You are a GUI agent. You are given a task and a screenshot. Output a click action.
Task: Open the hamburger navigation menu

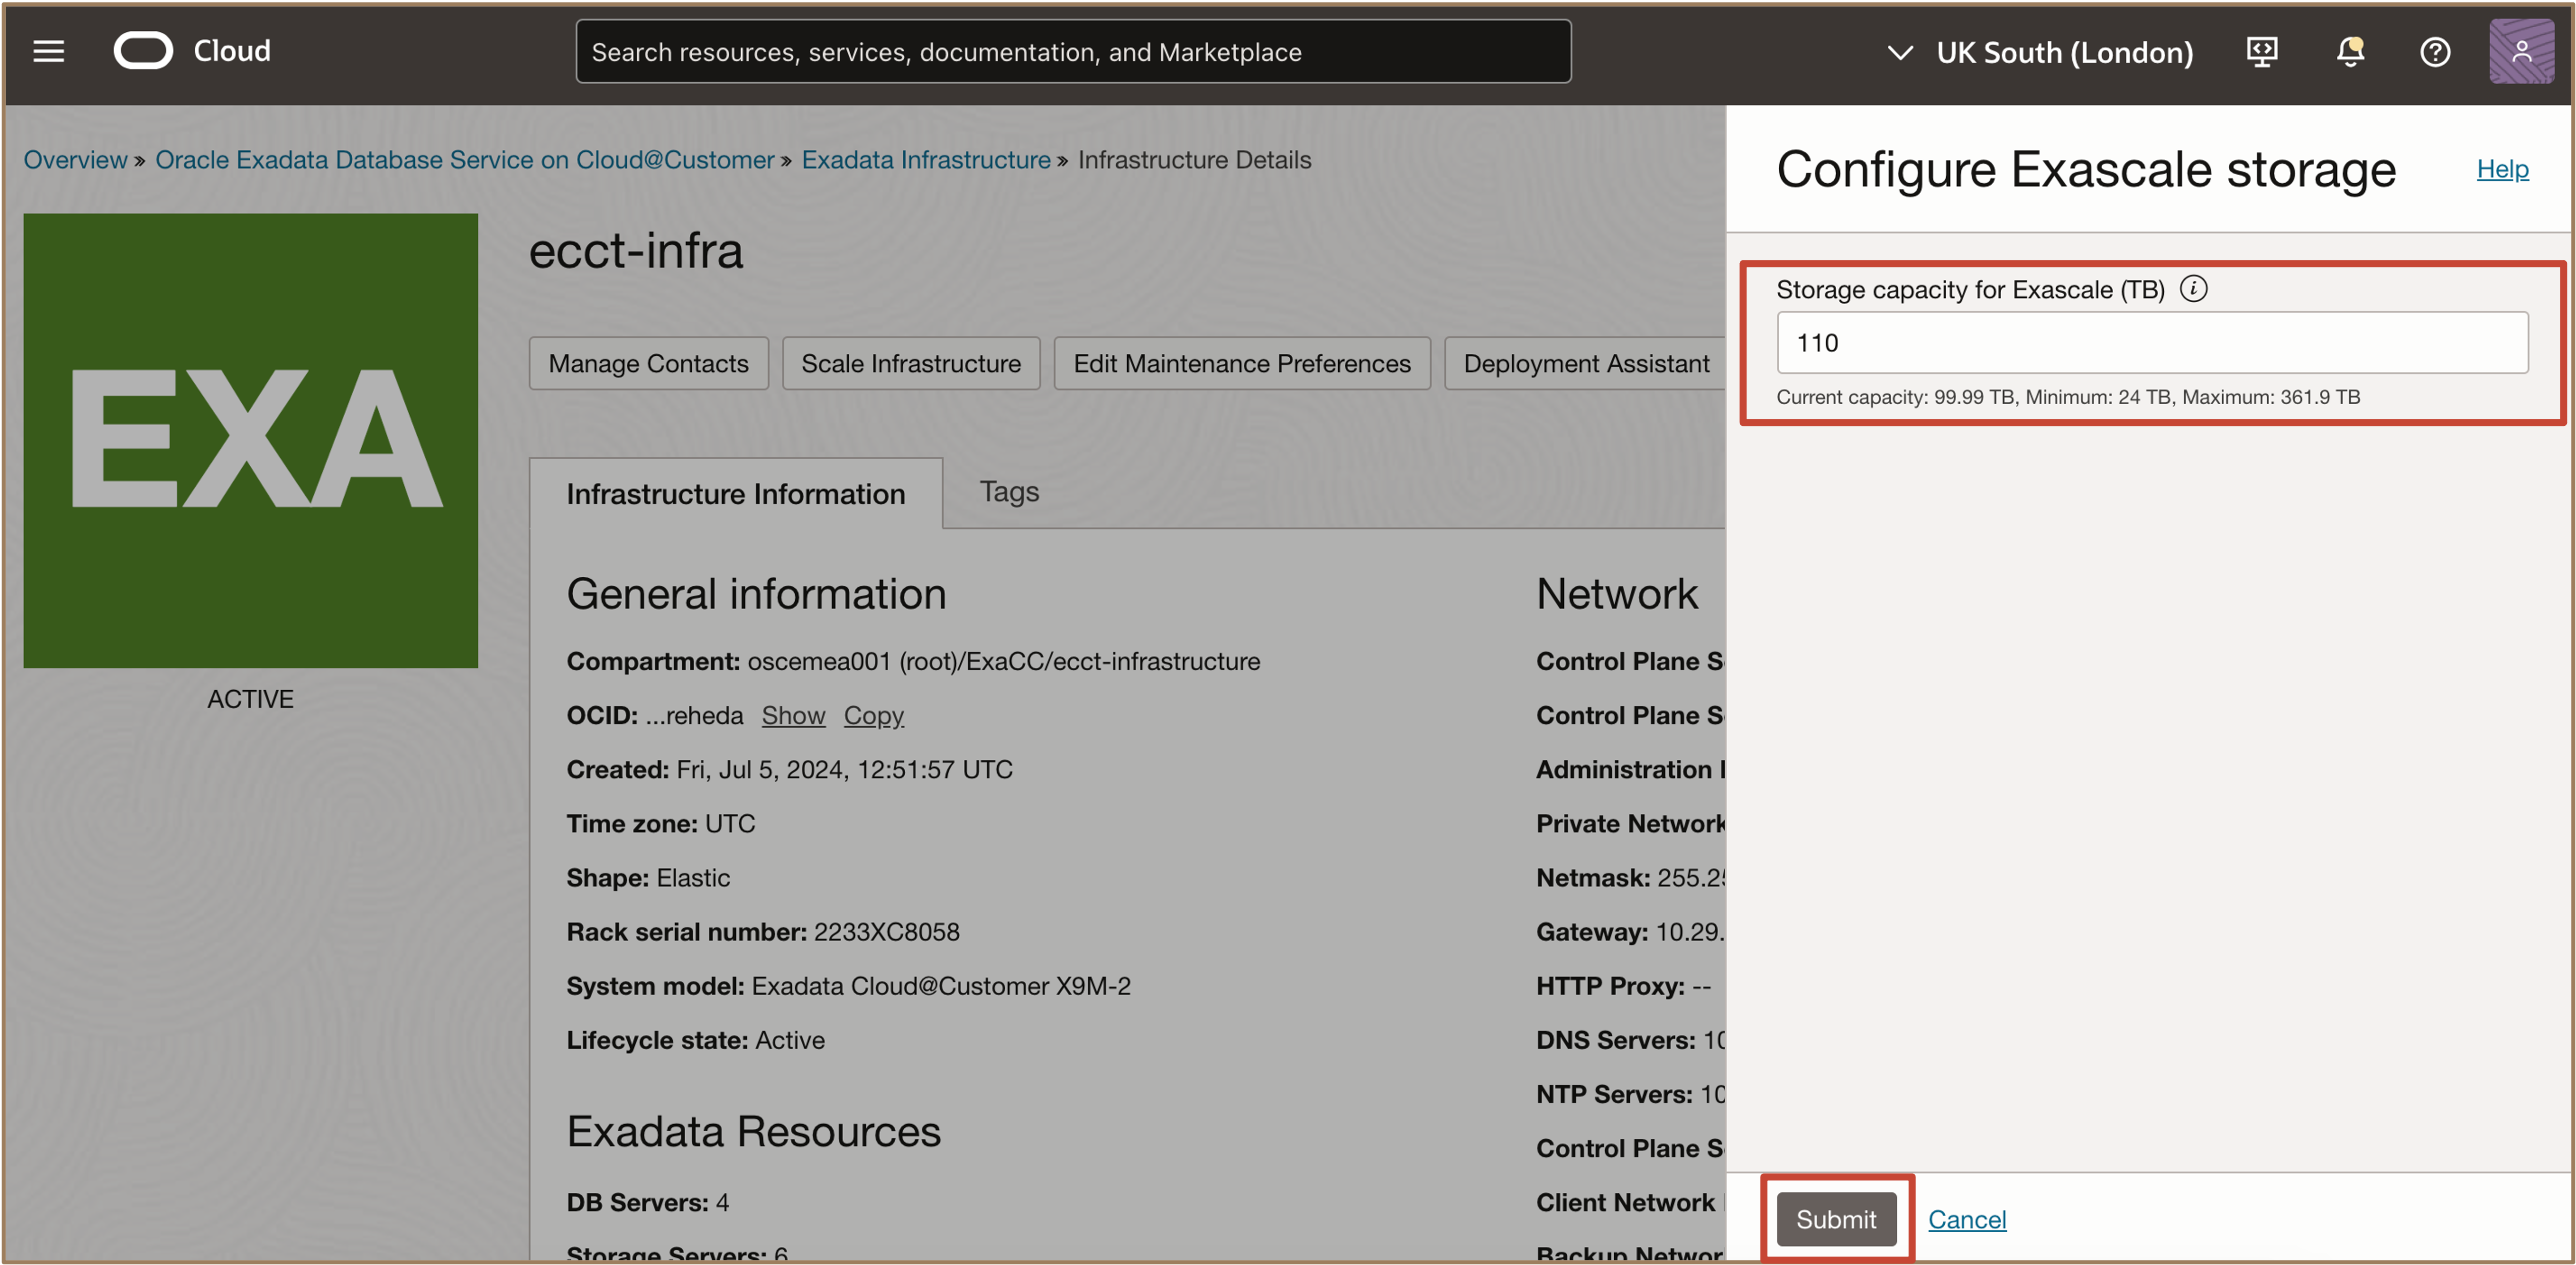pyautogui.click(x=48, y=51)
